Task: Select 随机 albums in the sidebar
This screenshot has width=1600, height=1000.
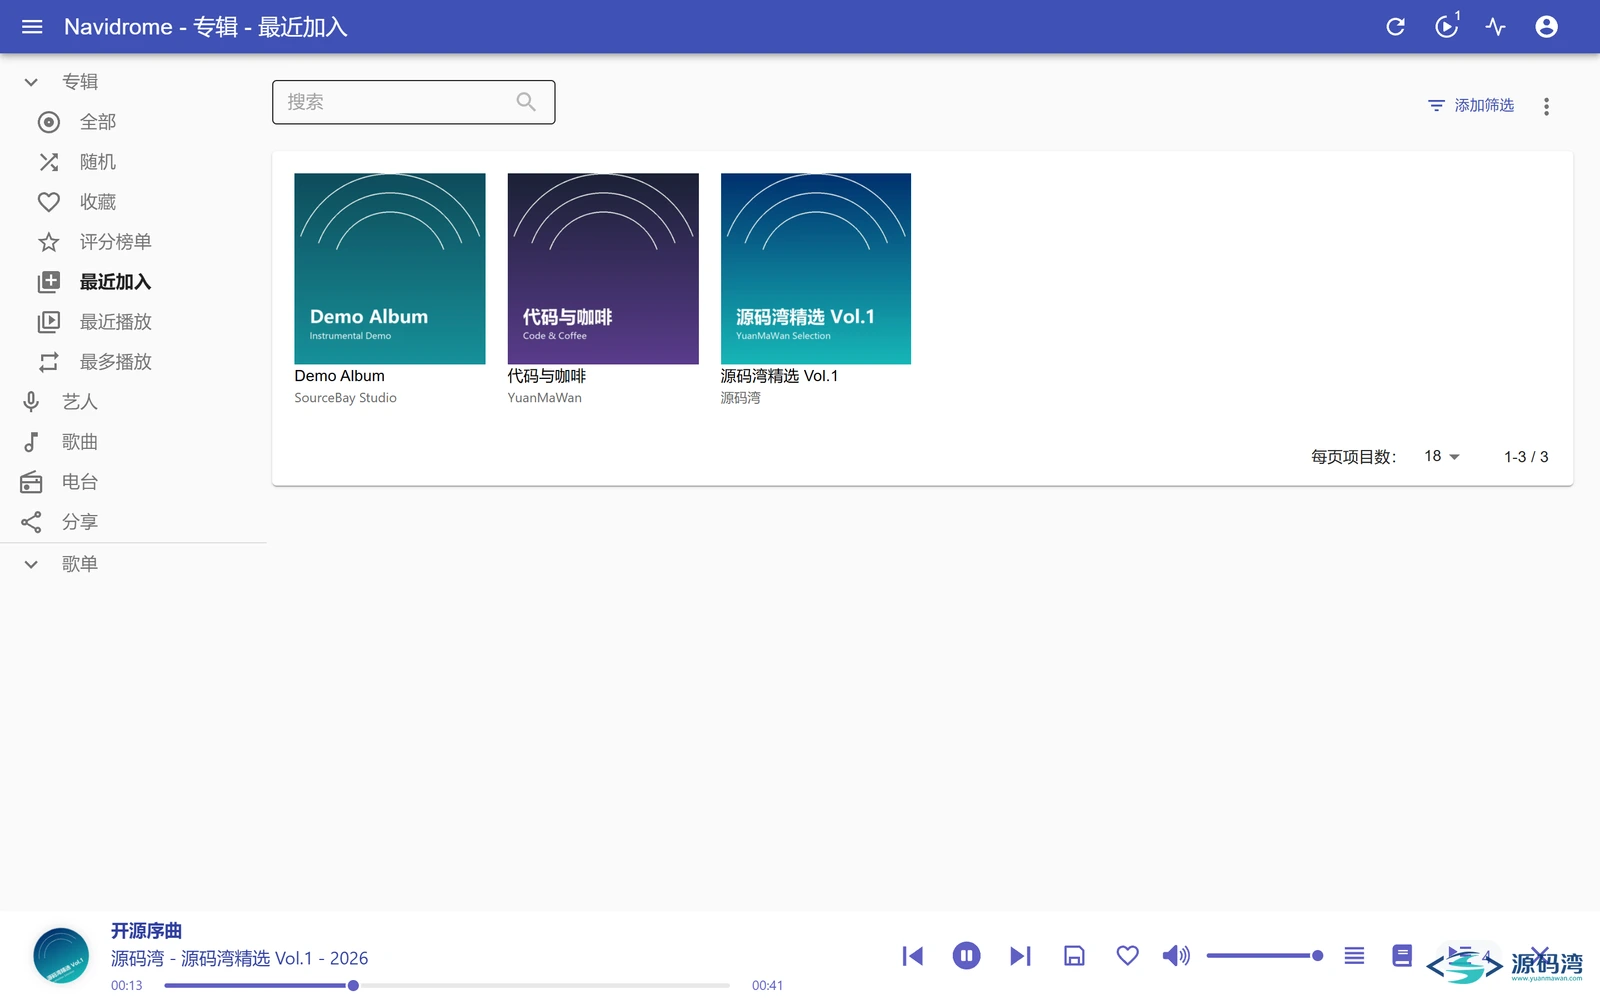Action: point(134,162)
